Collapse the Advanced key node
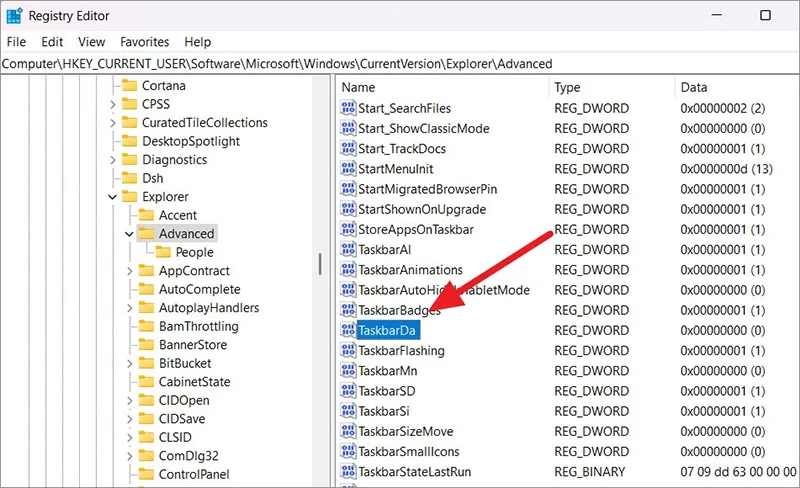Screen dimensions: 800x488 point(129,234)
